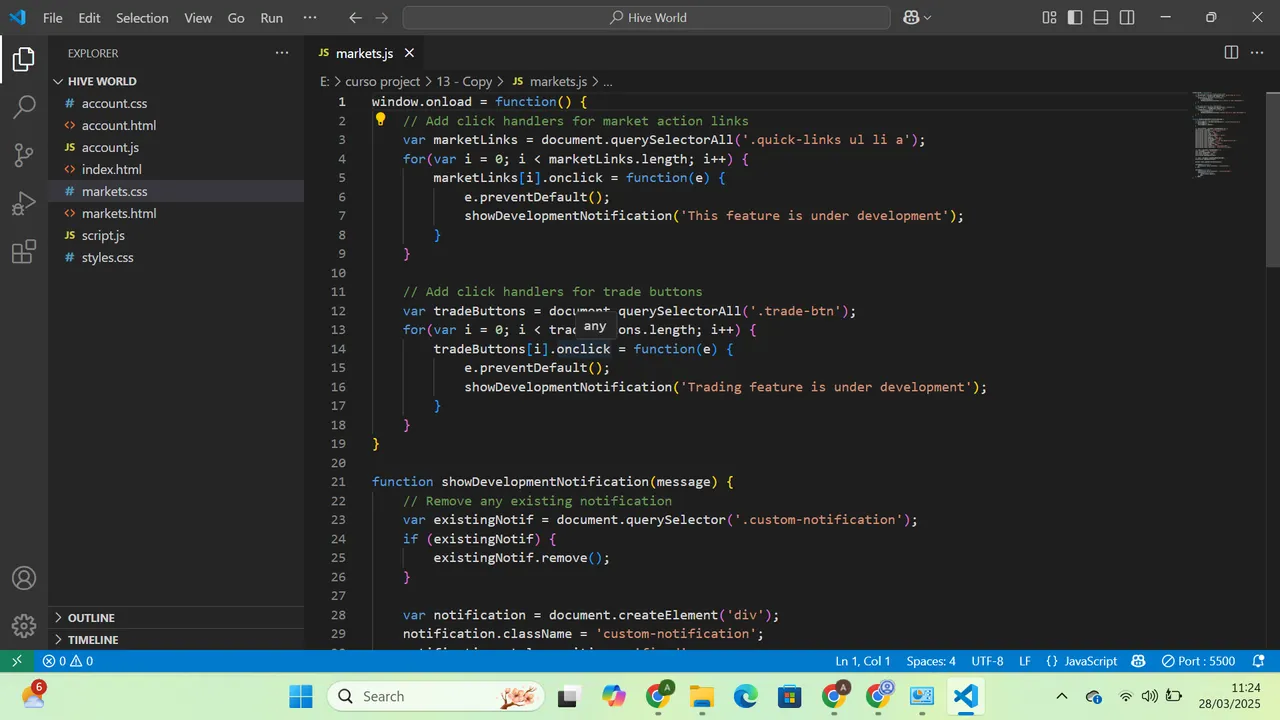This screenshot has width=1280, height=720.
Task: Click the Hive World command center search box
Action: point(646,18)
